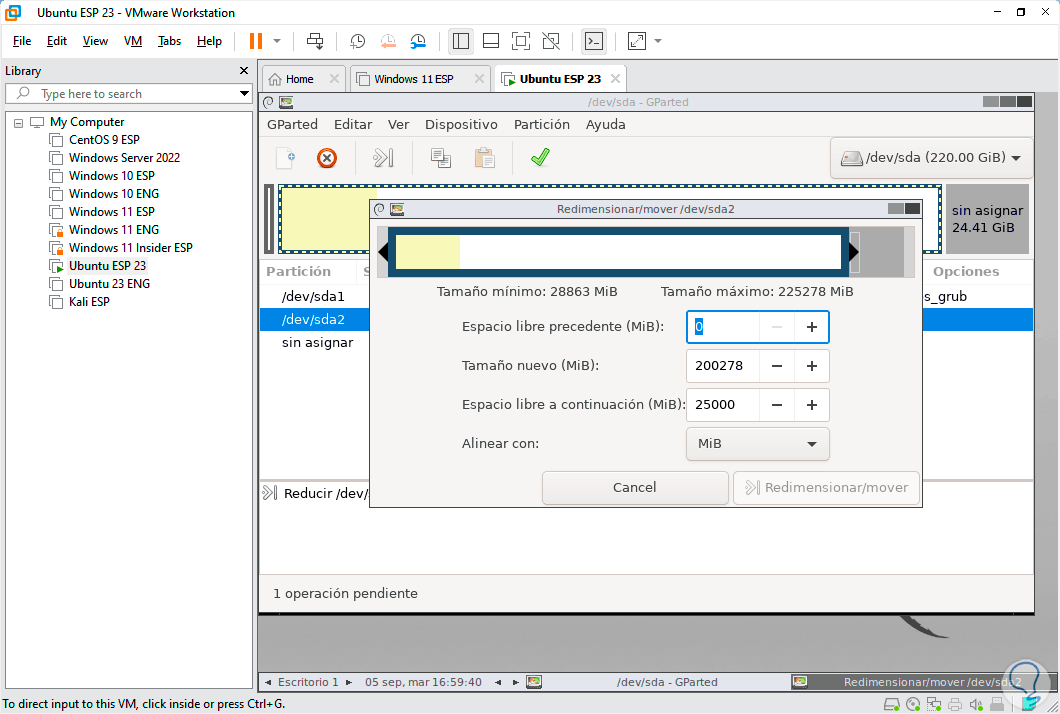Click new partition icon in GParted toolbar
This screenshot has width=1060, height=714.
(286, 158)
